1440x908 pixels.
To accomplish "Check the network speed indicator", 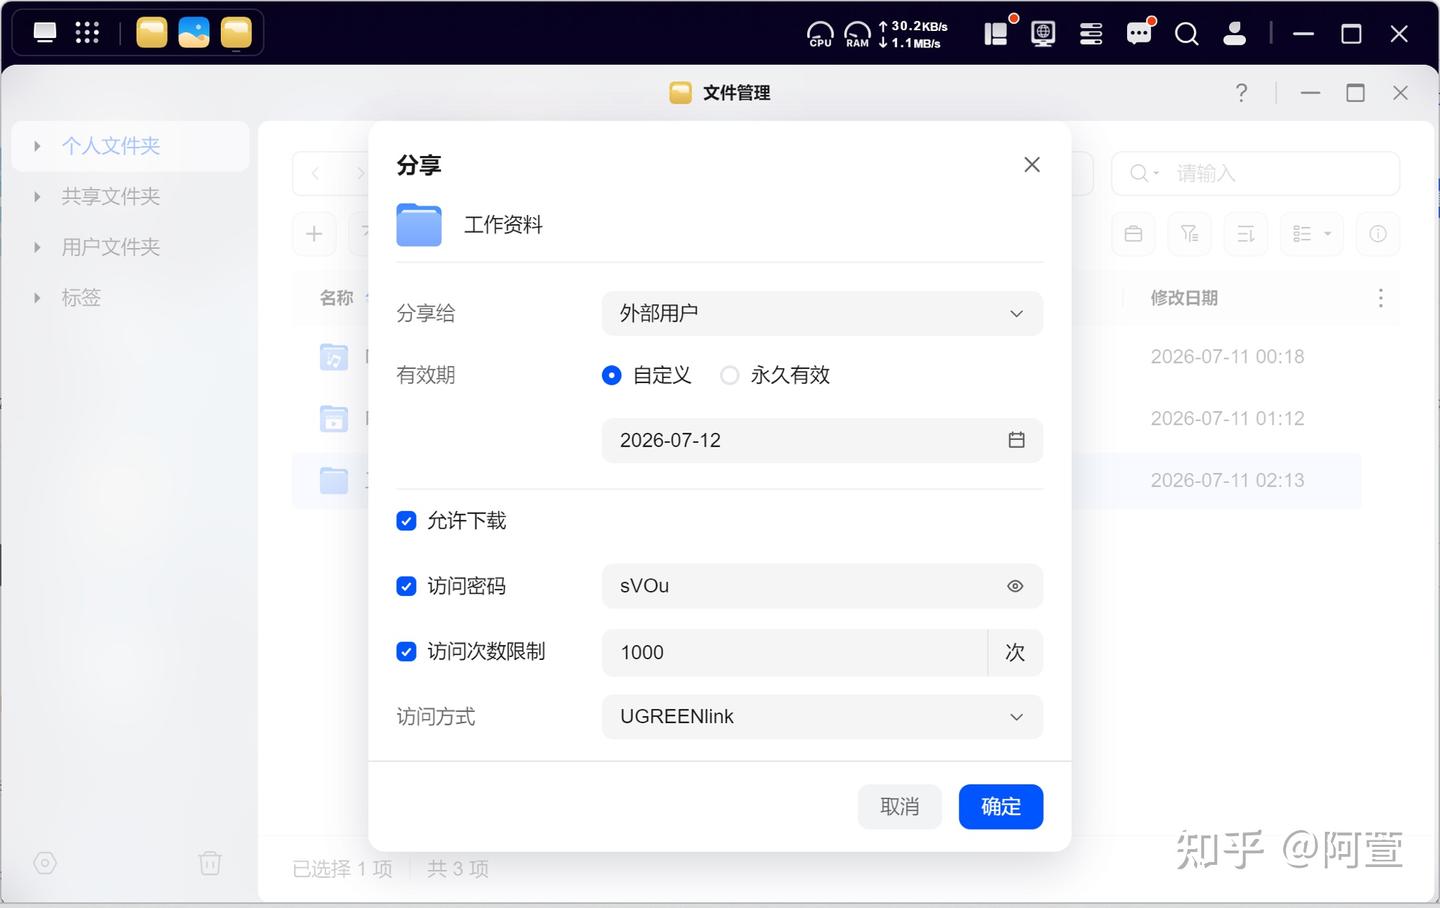I will tap(913, 34).
